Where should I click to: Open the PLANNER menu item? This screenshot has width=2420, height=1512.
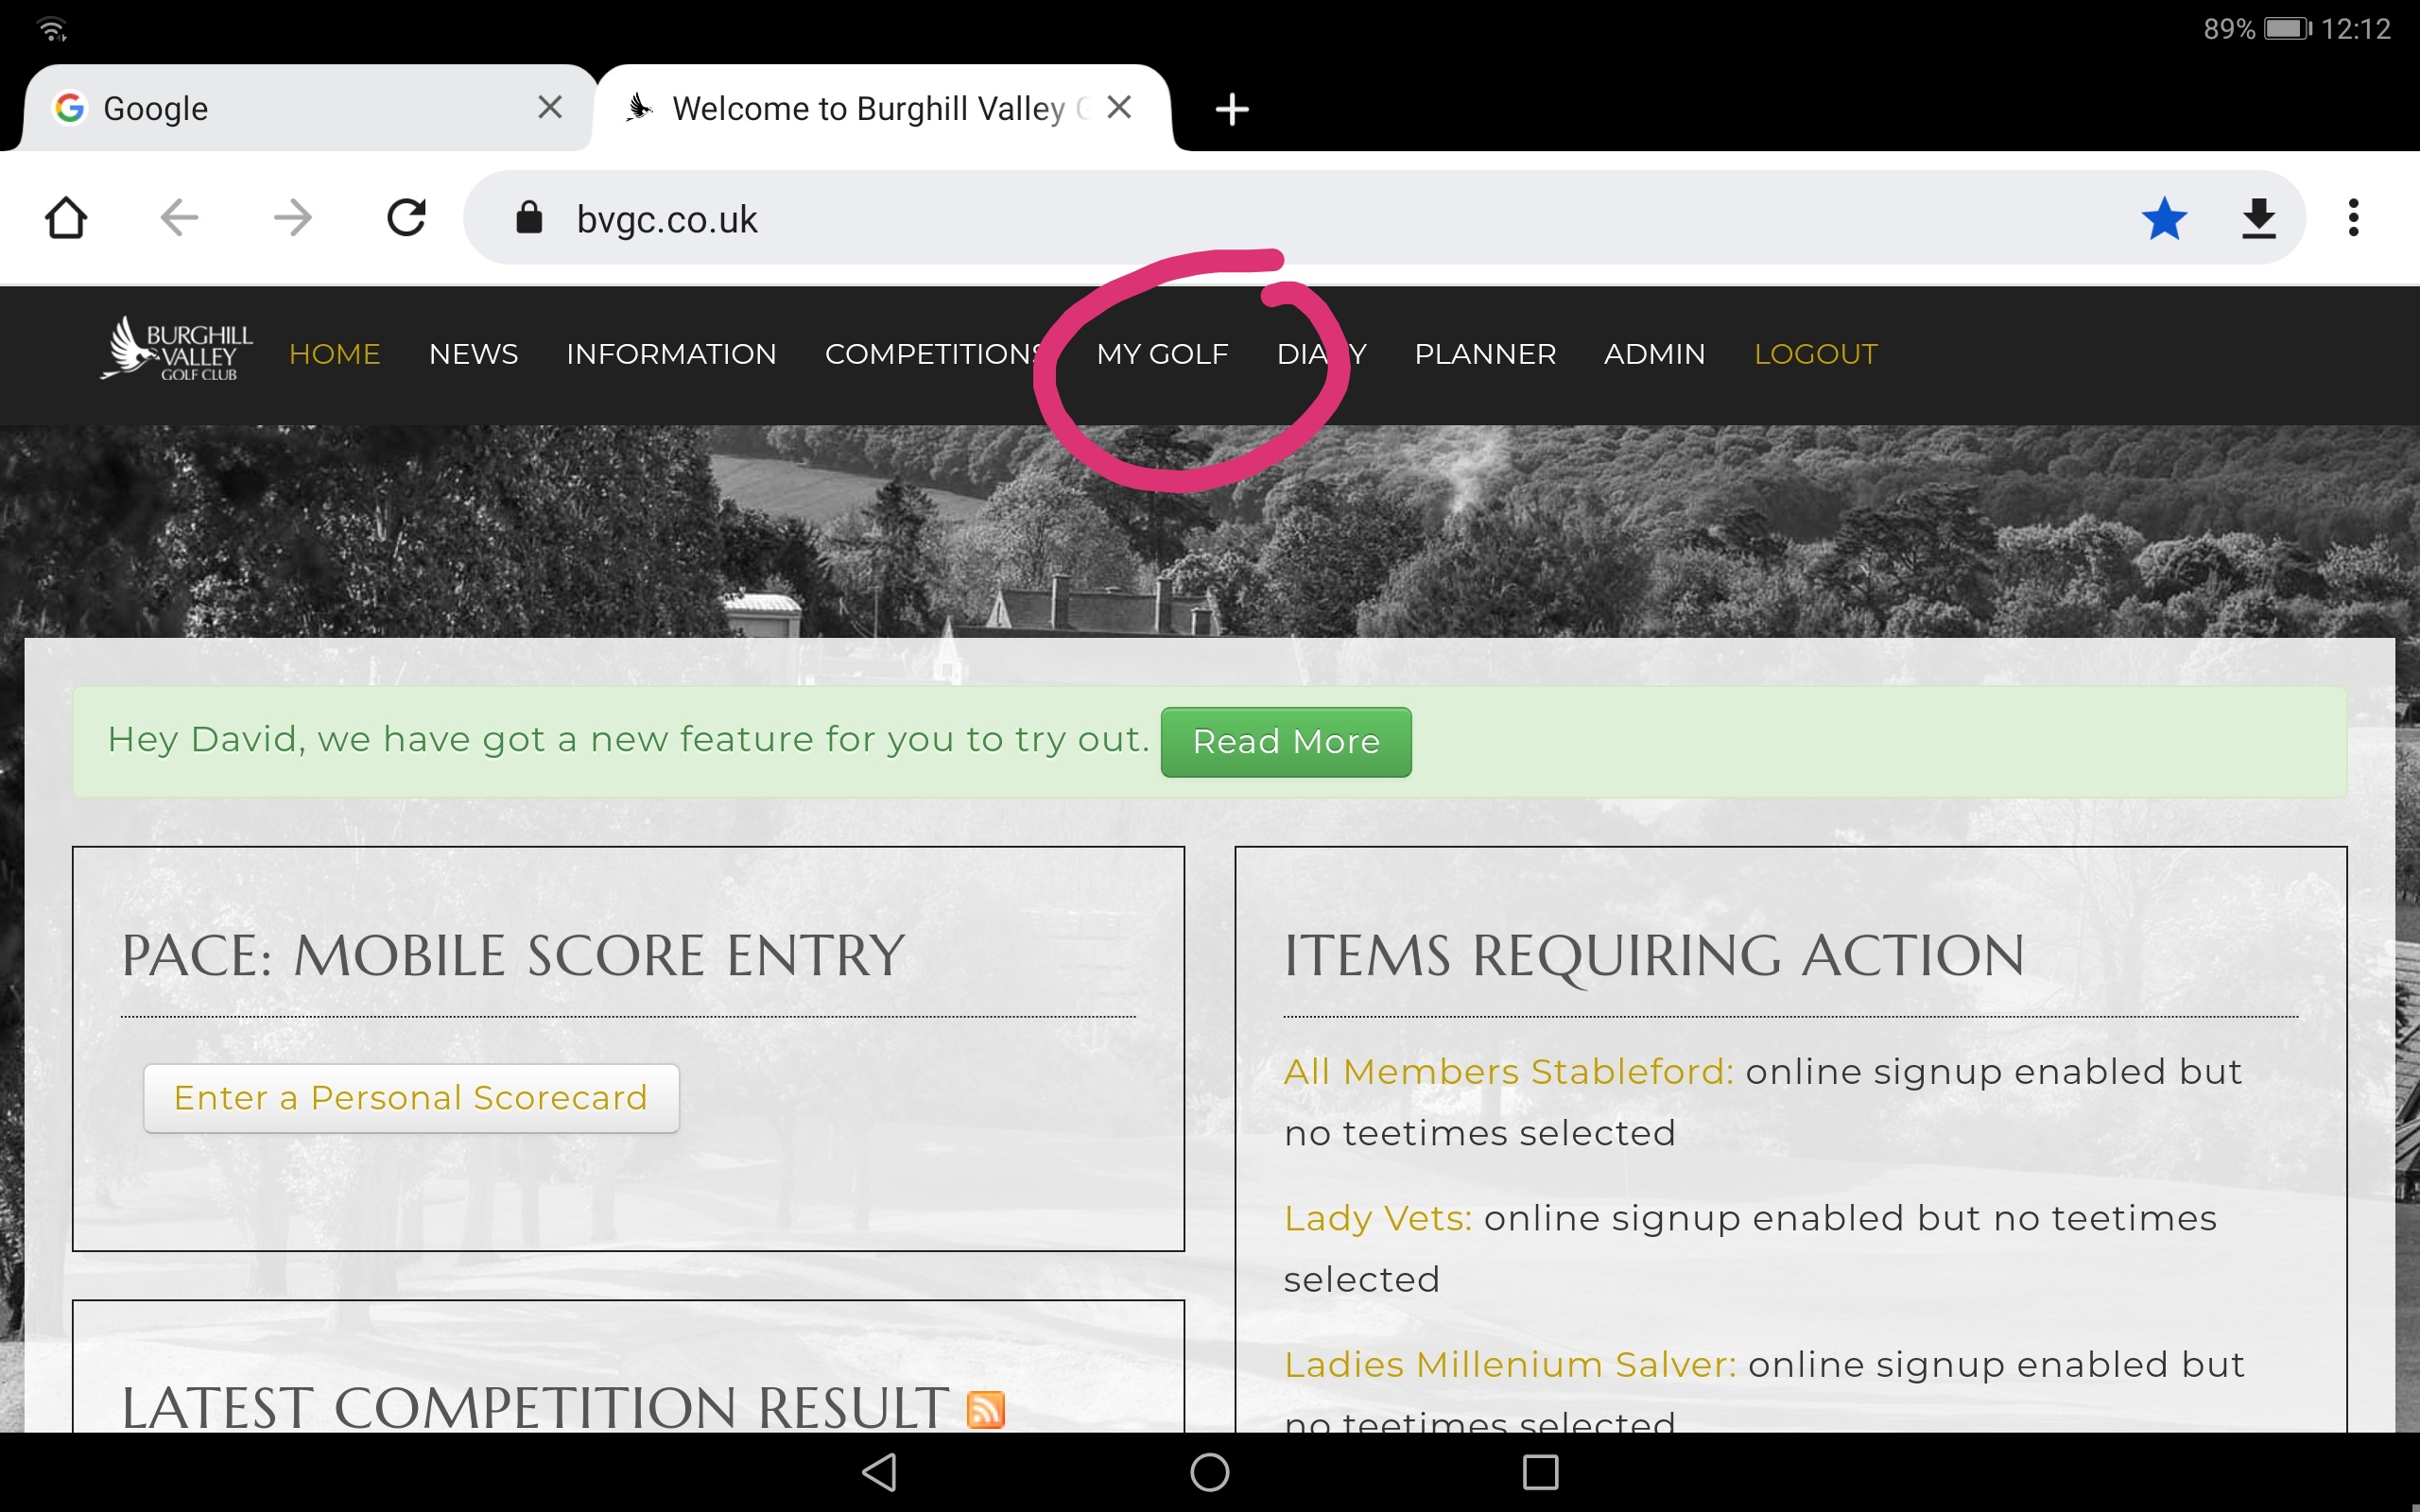(x=1485, y=354)
